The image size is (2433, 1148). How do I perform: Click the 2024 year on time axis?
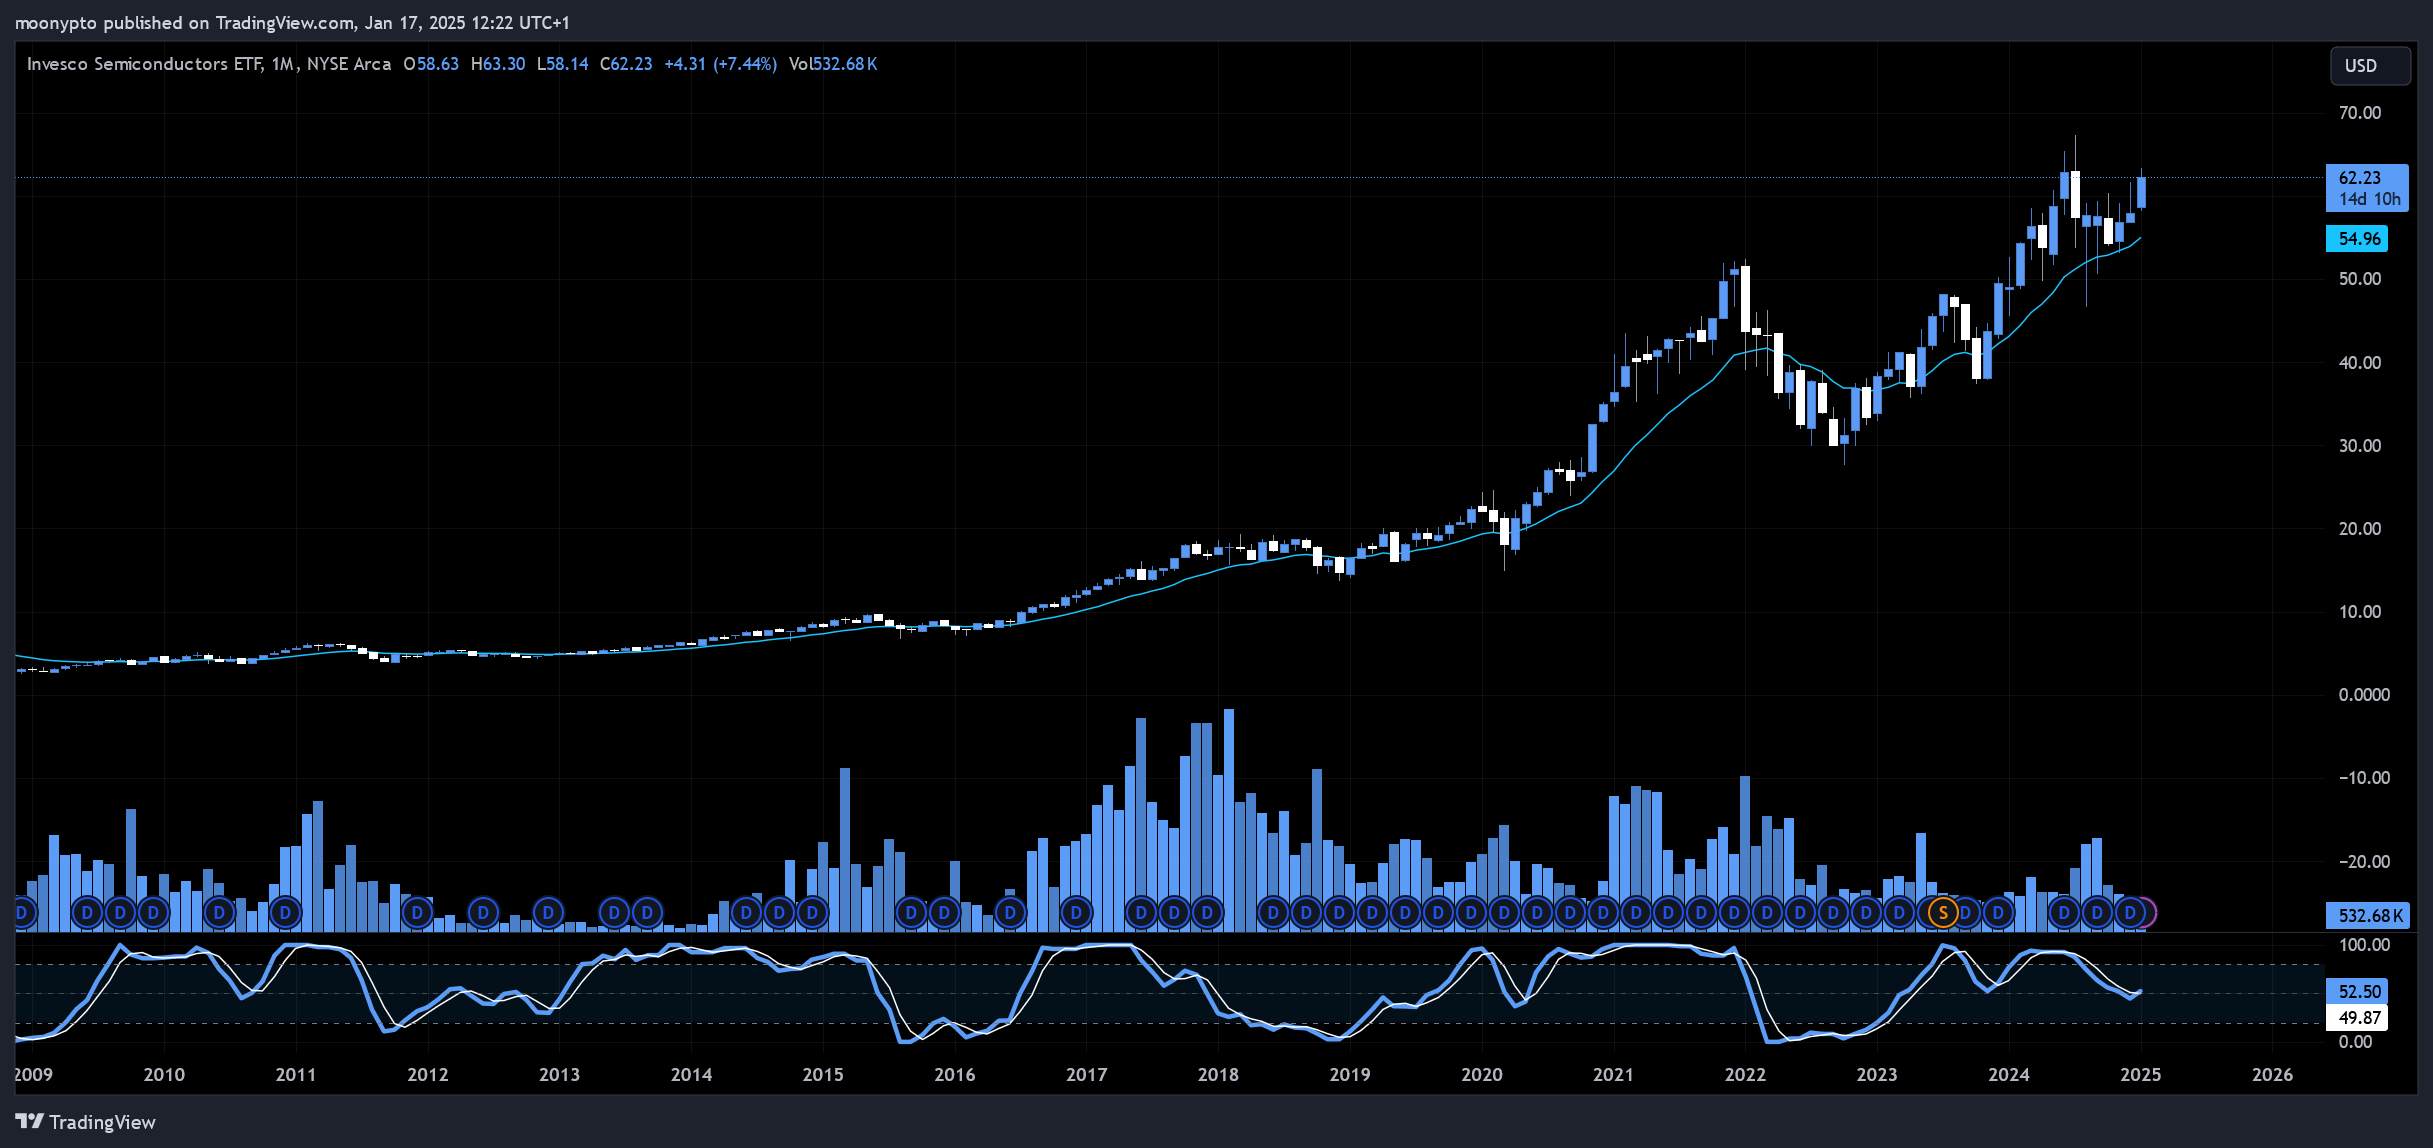tap(2009, 1075)
